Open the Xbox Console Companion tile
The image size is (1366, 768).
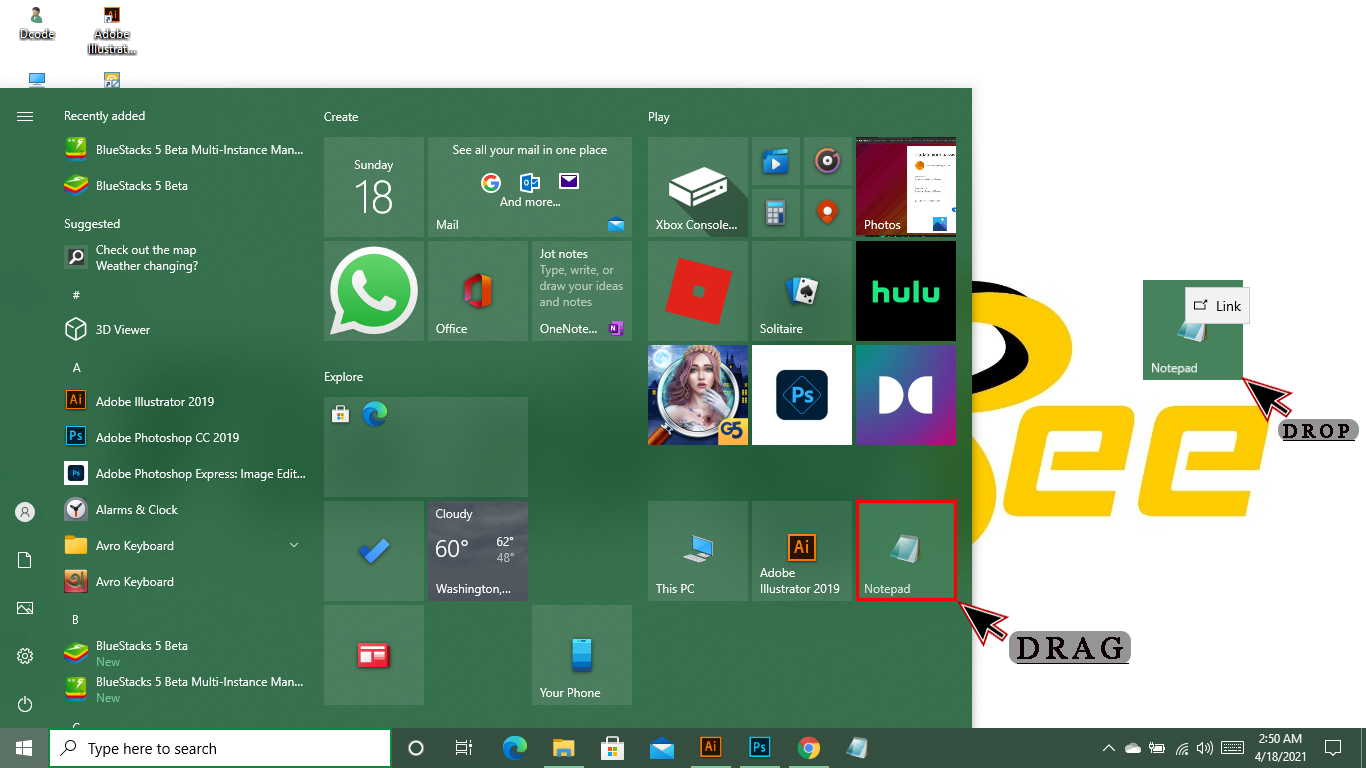coord(697,187)
